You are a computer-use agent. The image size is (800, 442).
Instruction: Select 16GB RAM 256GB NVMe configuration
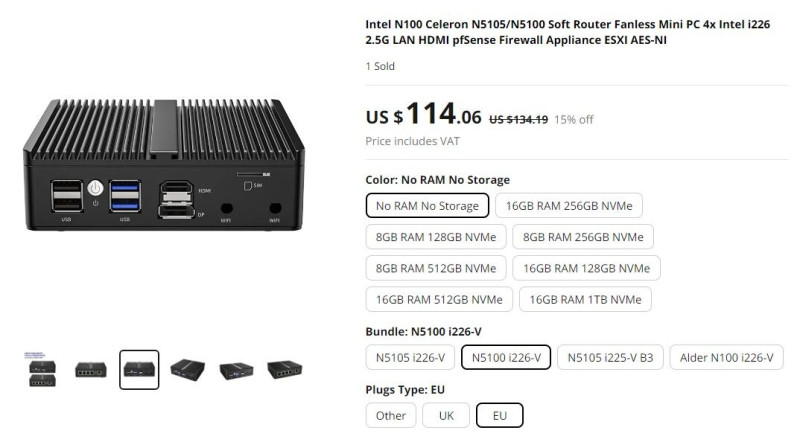(x=569, y=206)
